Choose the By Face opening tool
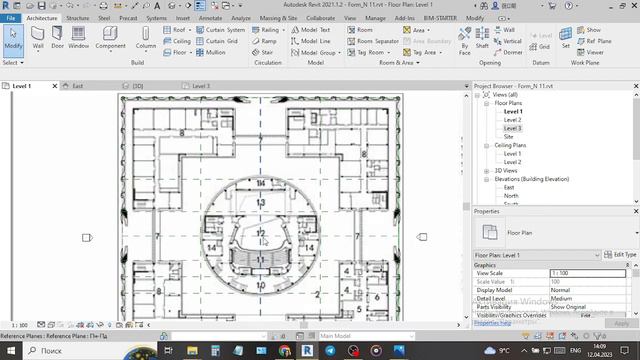 coord(464,41)
